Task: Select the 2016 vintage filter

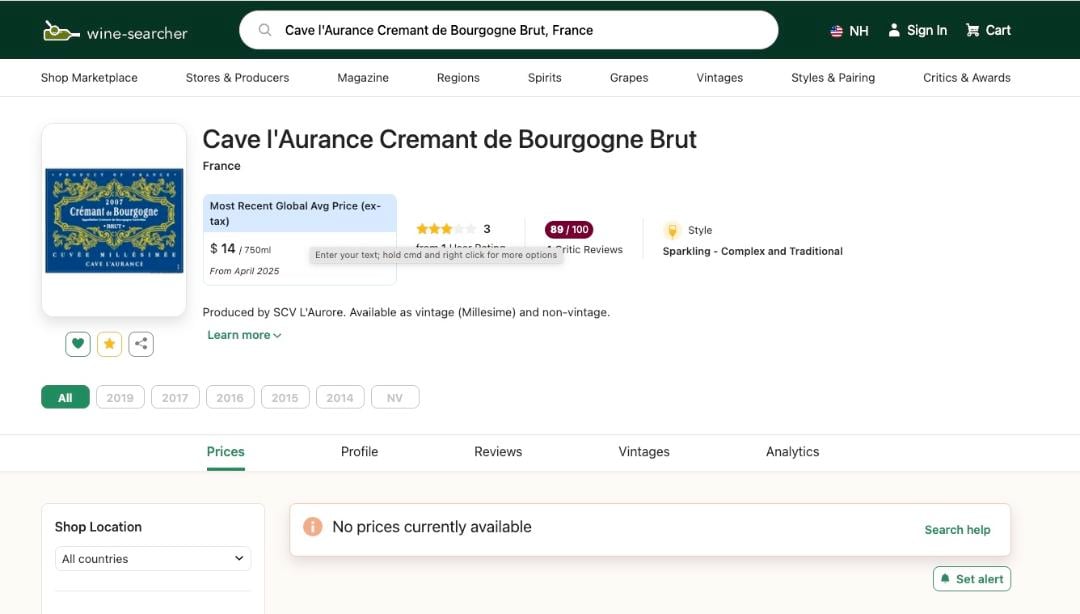Action: point(230,398)
